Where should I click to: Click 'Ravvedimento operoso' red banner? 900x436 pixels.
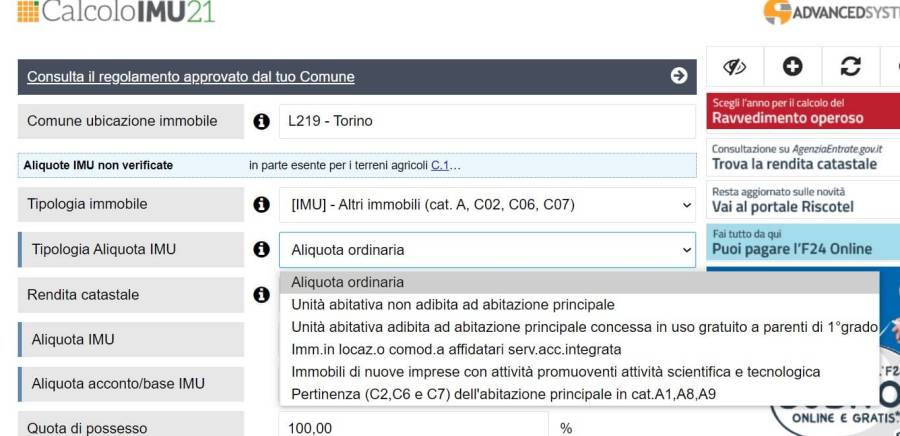[787, 118]
